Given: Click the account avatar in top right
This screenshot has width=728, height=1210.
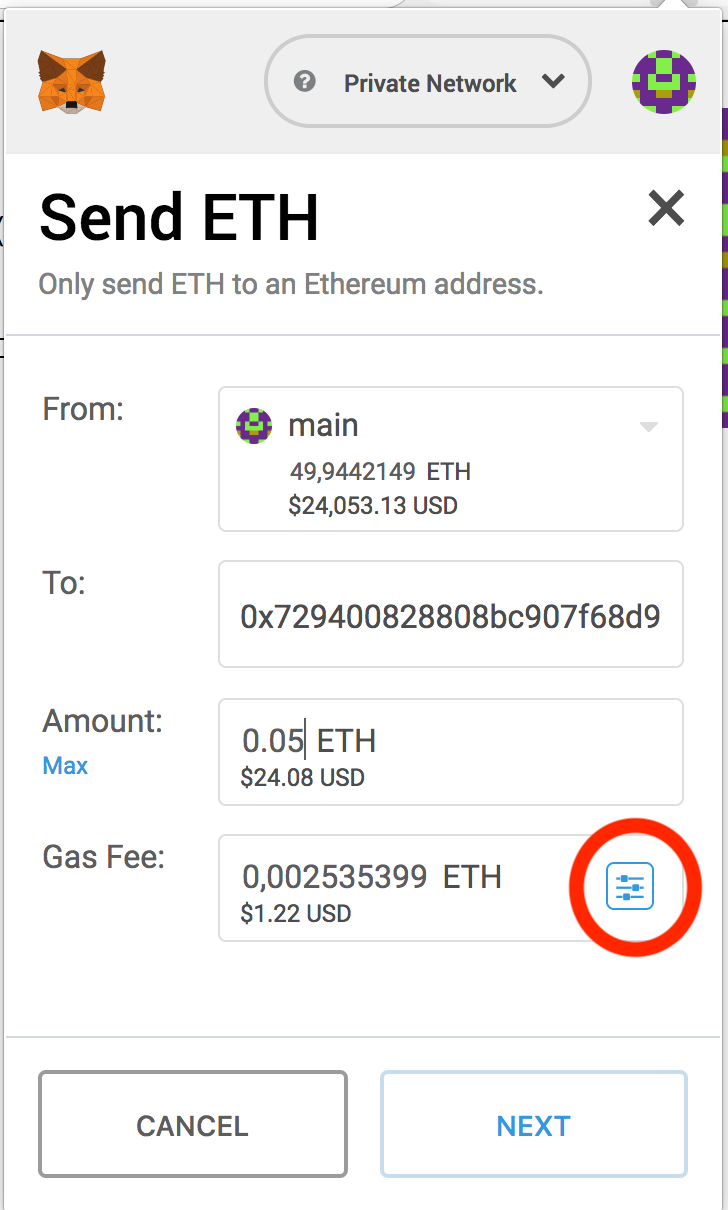Looking at the screenshot, I should pyautogui.click(x=663, y=82).
